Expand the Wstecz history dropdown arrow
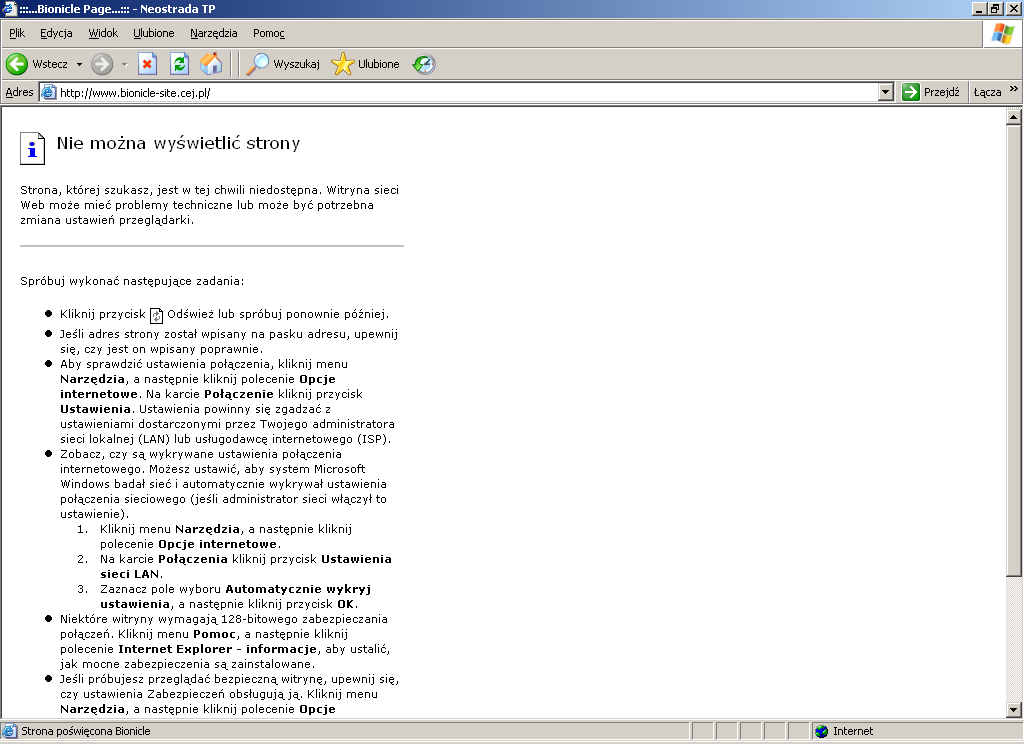Viewport: 1024px width, 744px height. (x=79, y=64)
